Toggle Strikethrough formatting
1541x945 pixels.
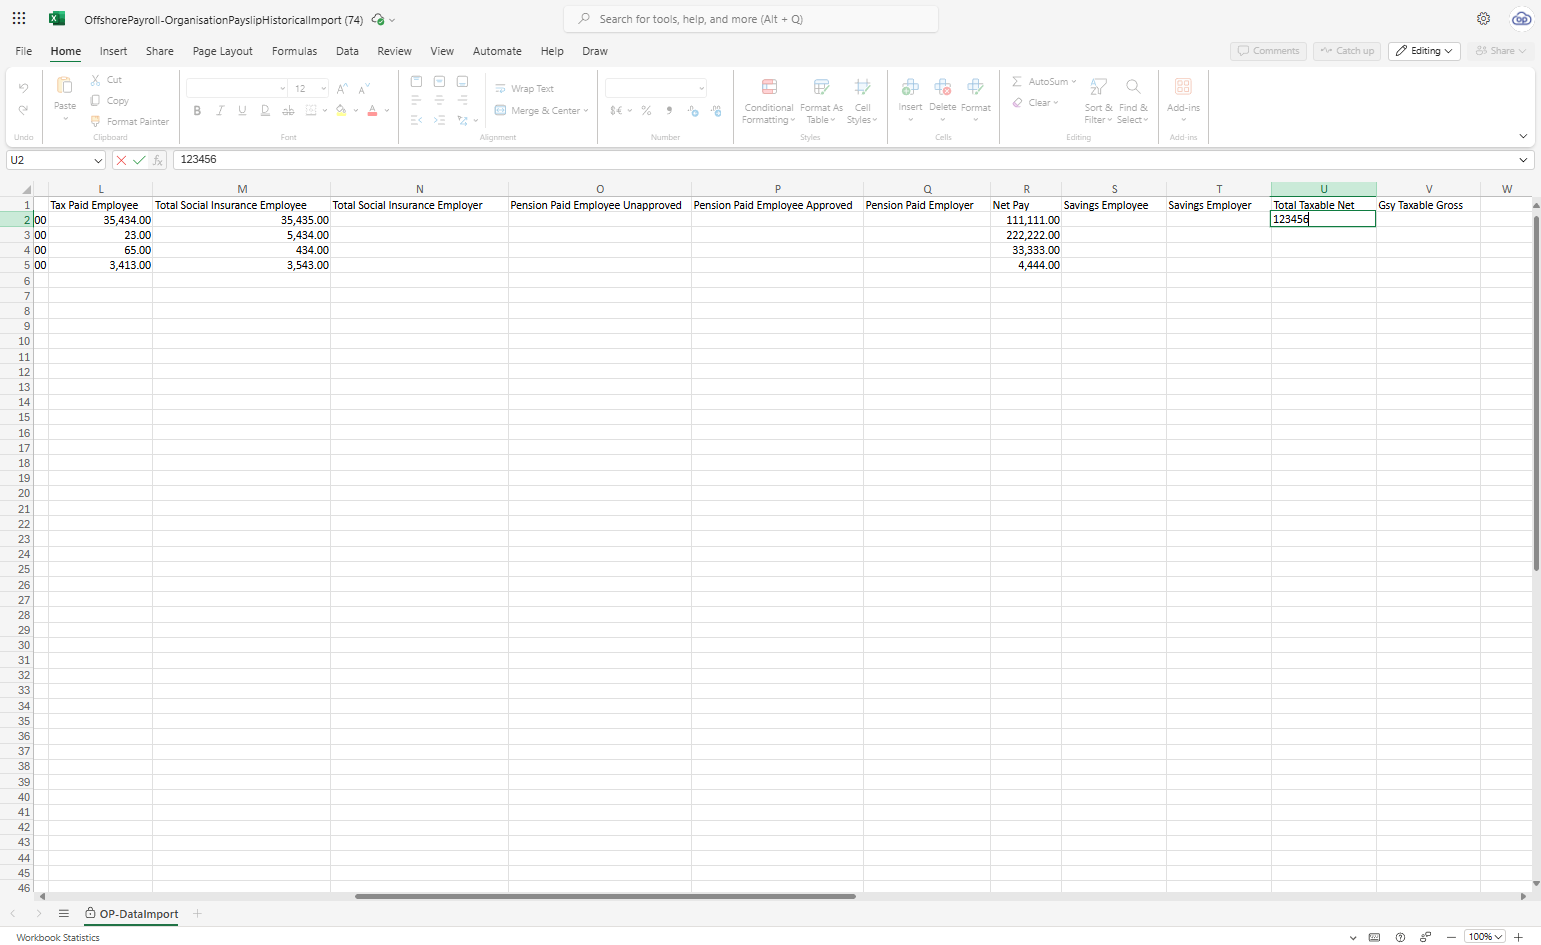tap(288, 110)
